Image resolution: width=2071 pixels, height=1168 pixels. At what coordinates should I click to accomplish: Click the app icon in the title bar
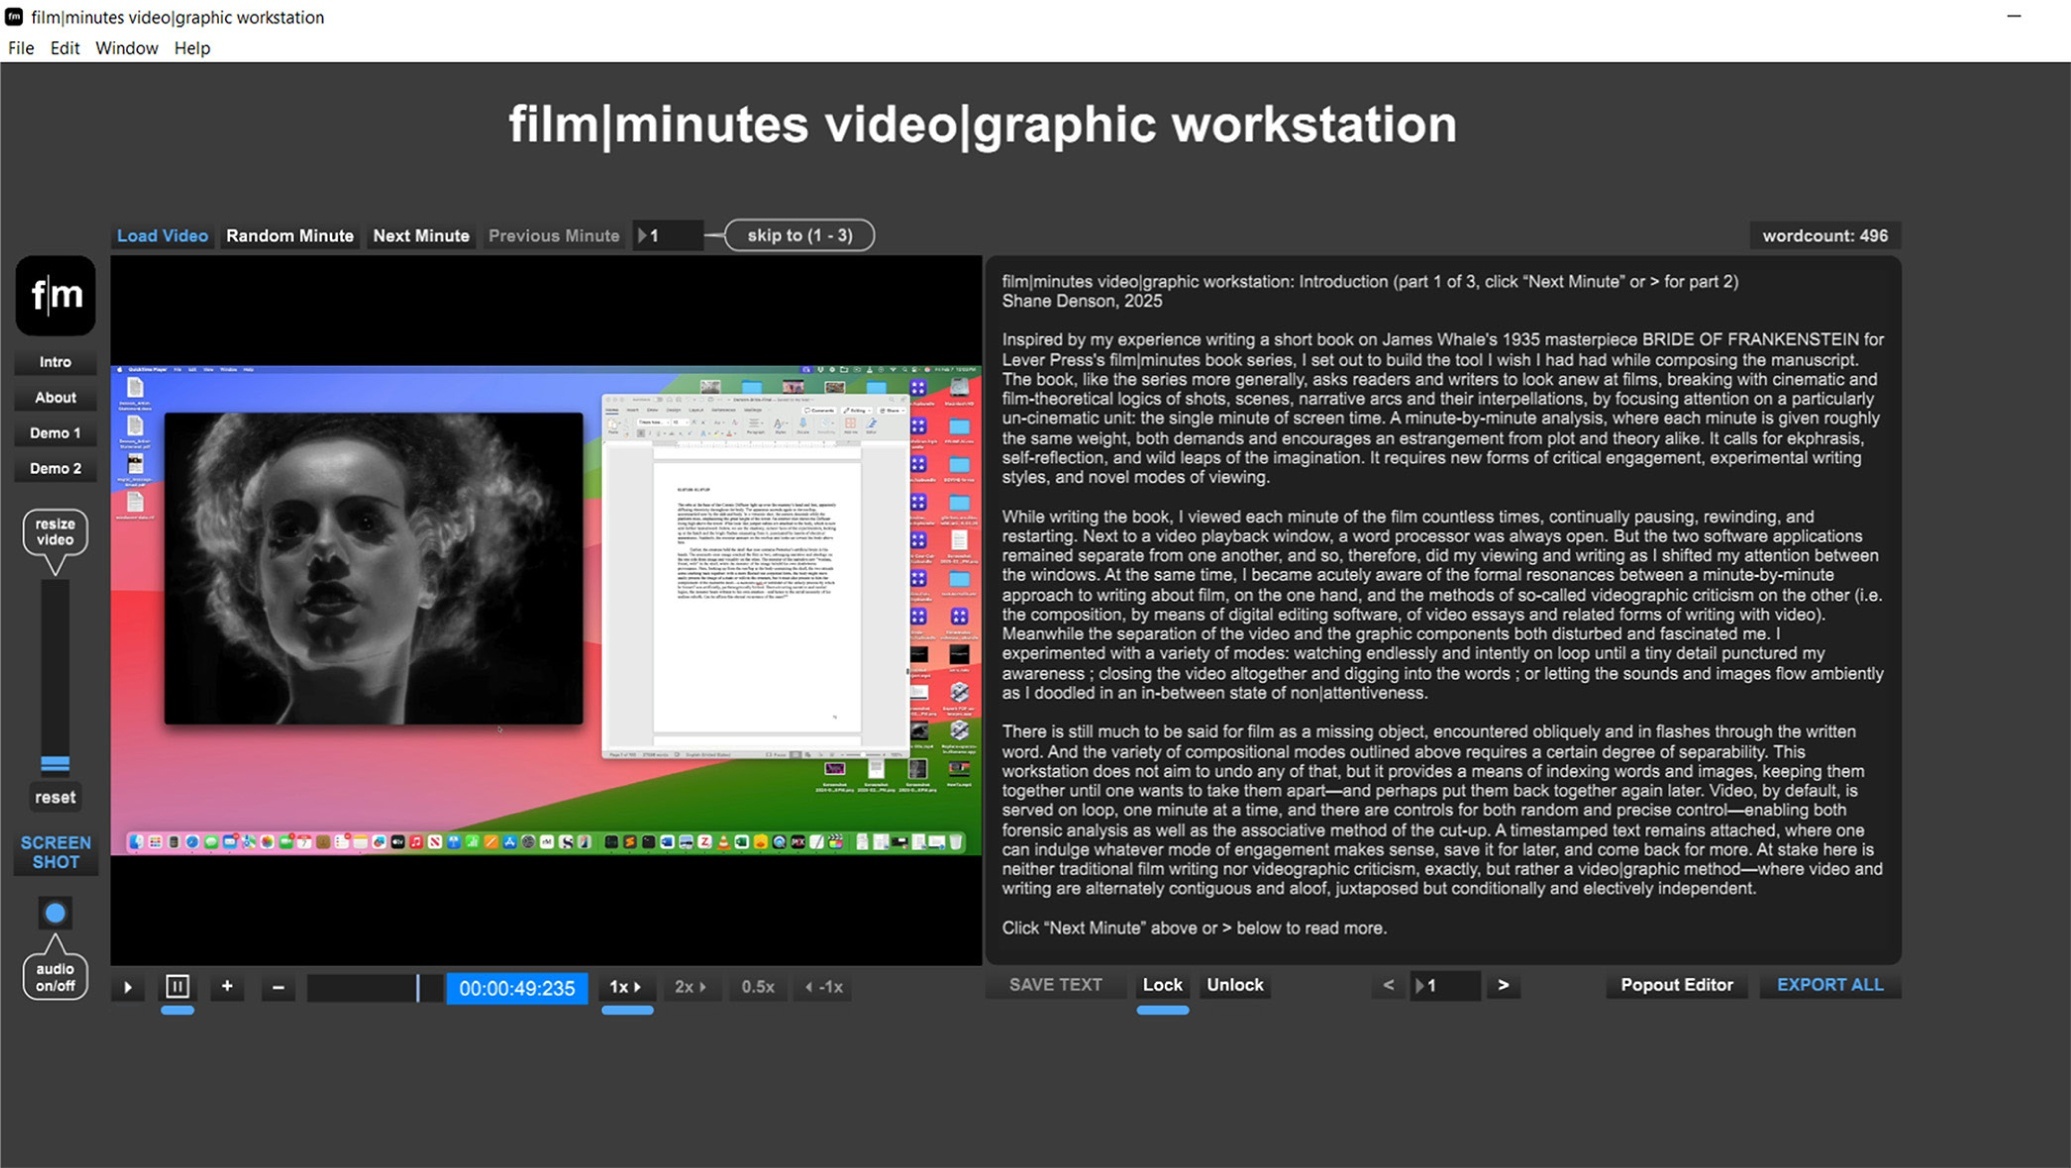(x=14, y=17)
